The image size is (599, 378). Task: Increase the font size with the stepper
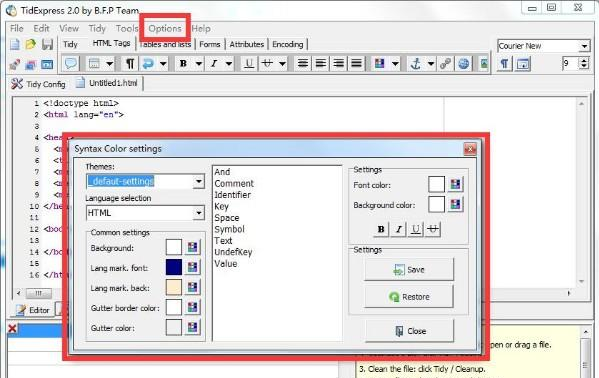(584, 60)
